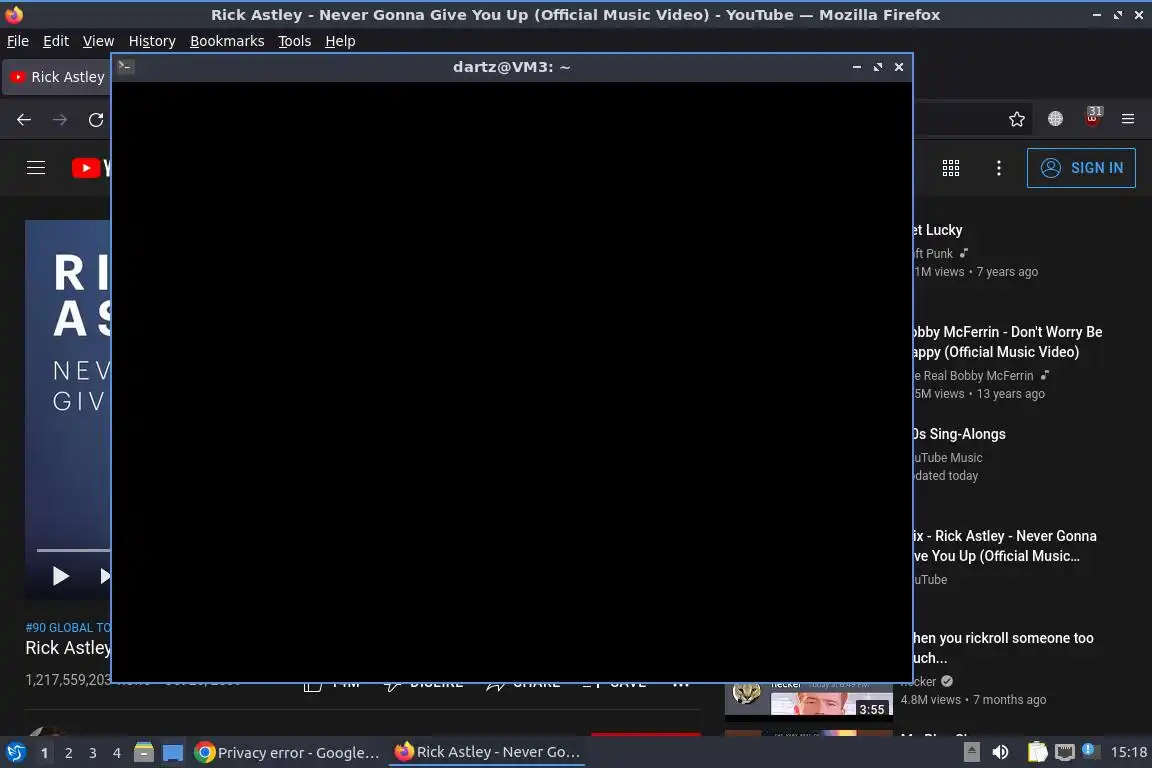This screenshot has width=1152, height=768.
Task: Open the red extension with 31 badge
Action: 1093,118
